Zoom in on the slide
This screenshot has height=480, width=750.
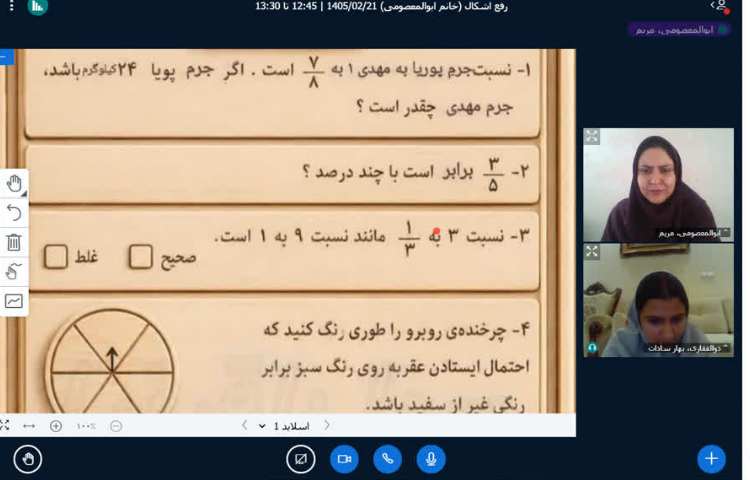coord(56,425)
